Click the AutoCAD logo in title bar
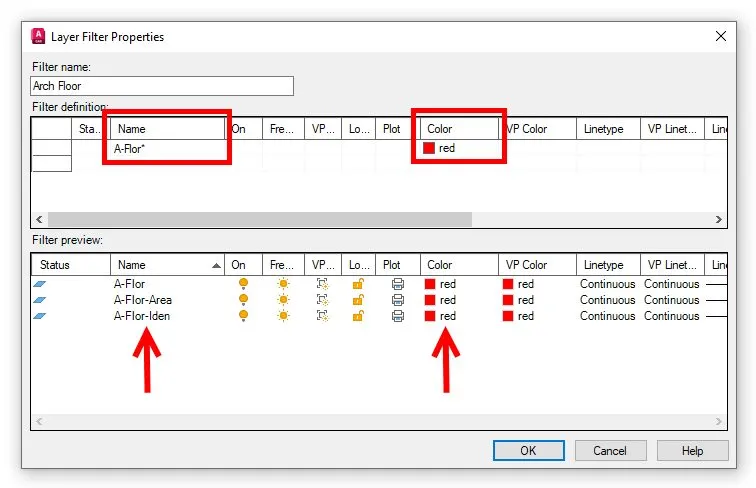756x488 pixels. 39,37
